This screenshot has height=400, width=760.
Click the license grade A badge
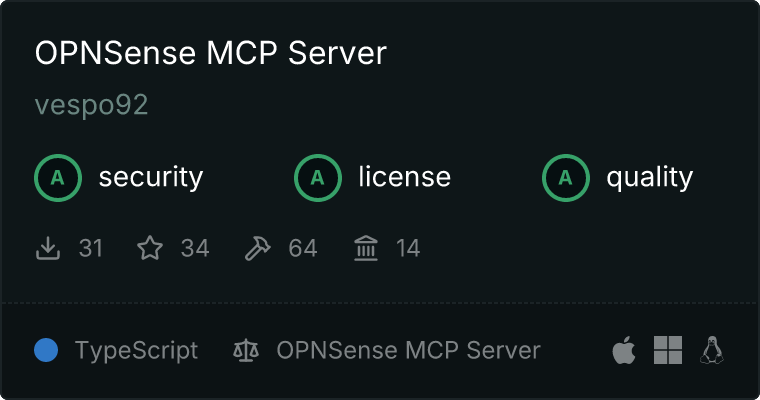[x=317, y=178]
